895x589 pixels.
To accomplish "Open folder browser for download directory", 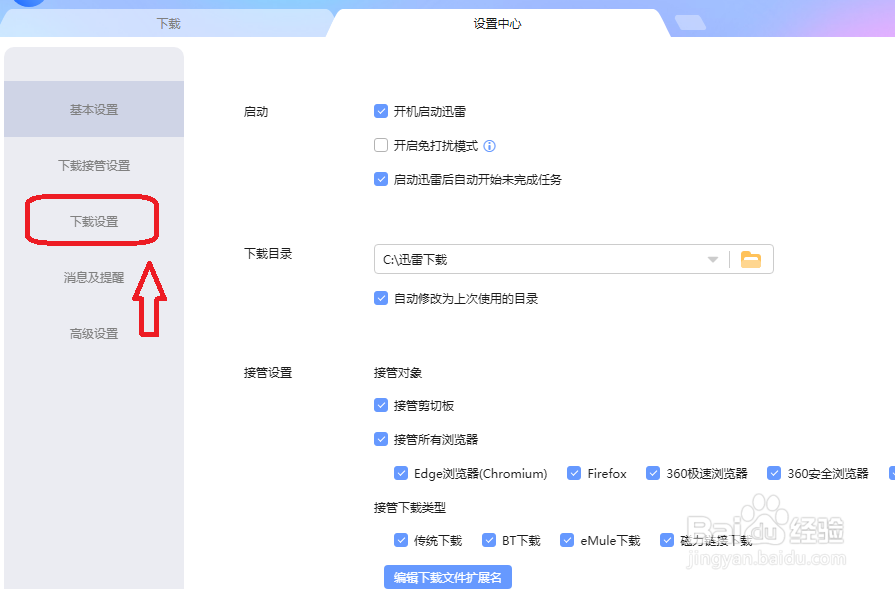I will coord(751,260).
